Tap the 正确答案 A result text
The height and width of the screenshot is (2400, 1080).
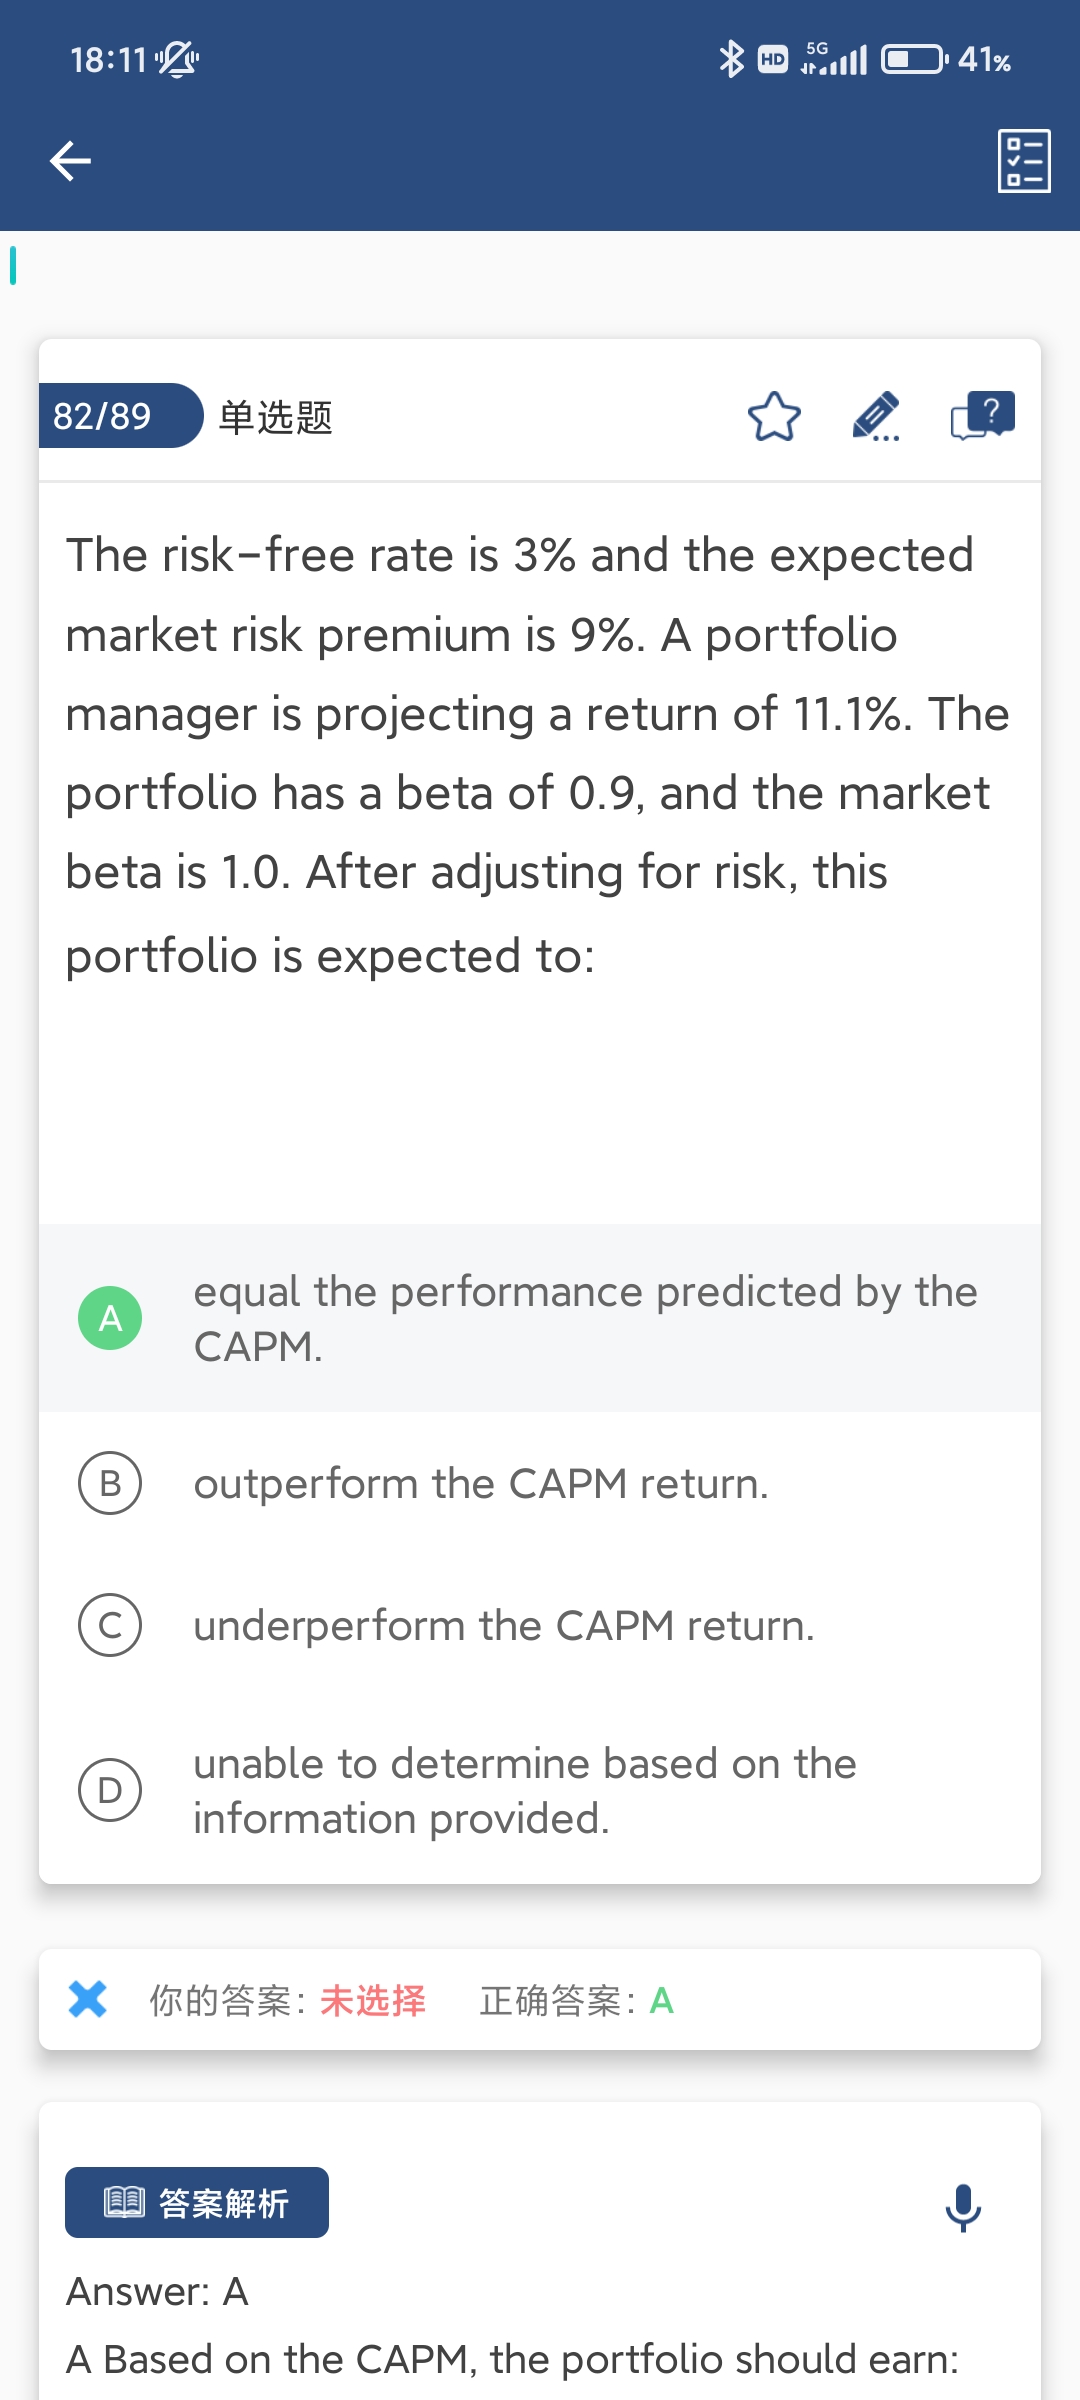click(576, 2001)
